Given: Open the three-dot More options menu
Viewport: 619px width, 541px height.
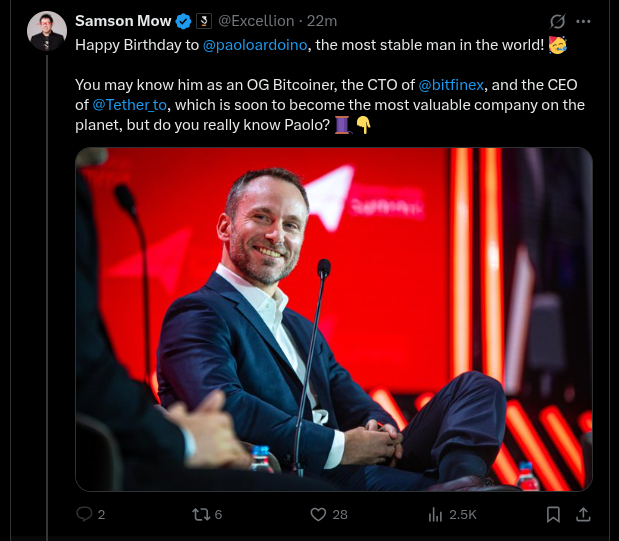Looking at the screenshot, I should (x=585, y=21).
